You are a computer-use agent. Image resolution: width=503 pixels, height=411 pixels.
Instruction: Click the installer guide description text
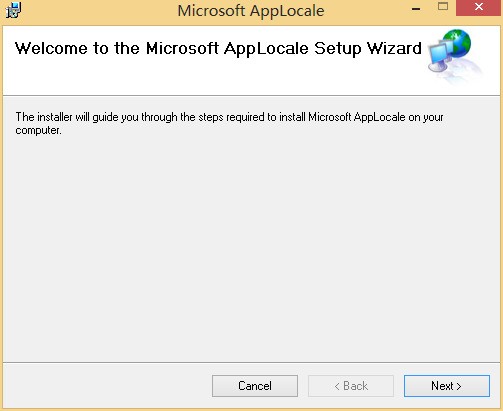pyautogui.click(x=229, y=123)
